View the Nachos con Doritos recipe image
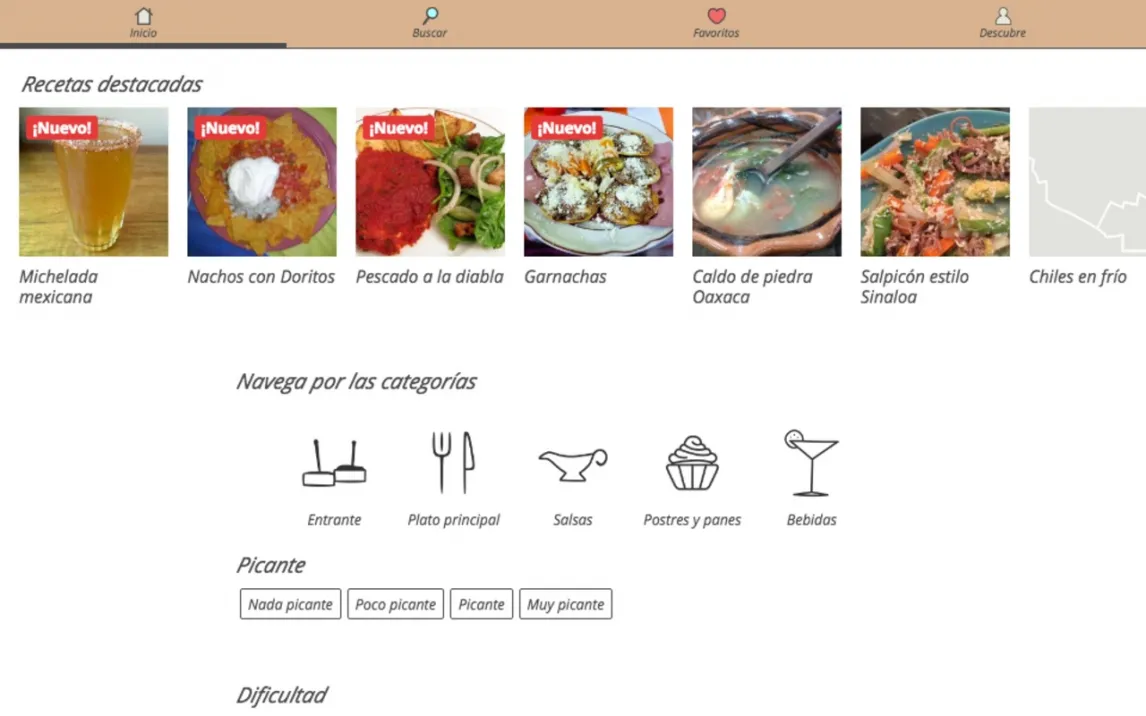Viewport: 1146px width, 716px height. (x=262, y=182)
